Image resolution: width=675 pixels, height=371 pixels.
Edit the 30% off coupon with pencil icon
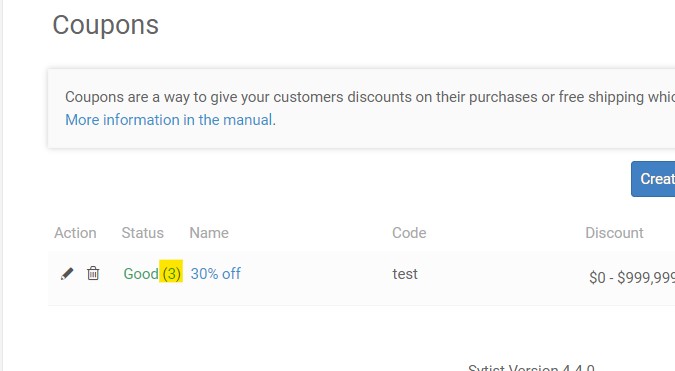67,273
